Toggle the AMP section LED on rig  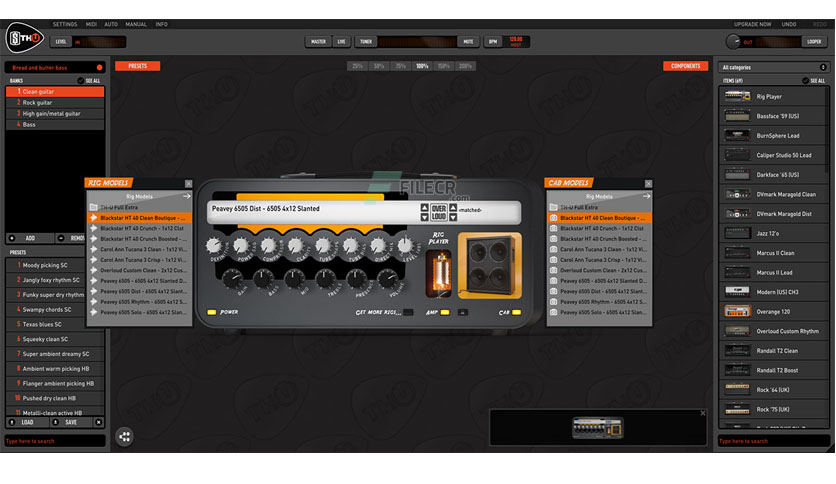click(445, 312)
